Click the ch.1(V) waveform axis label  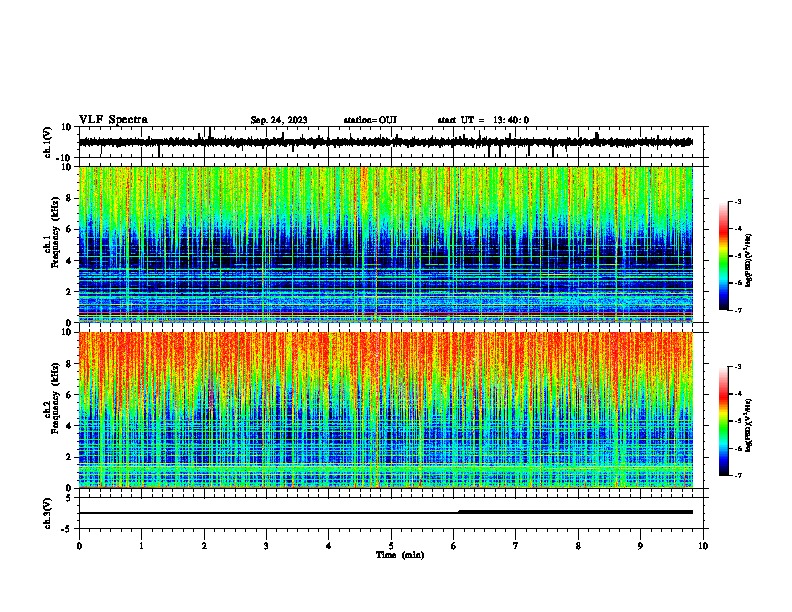48,142
